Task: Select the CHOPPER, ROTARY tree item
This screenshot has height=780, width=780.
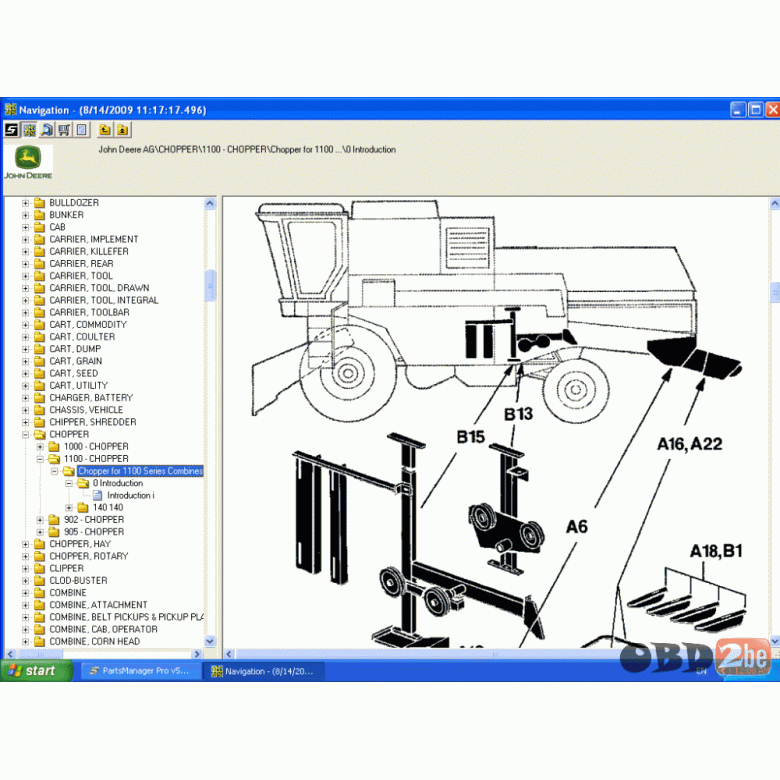Action: pos(89,556)
